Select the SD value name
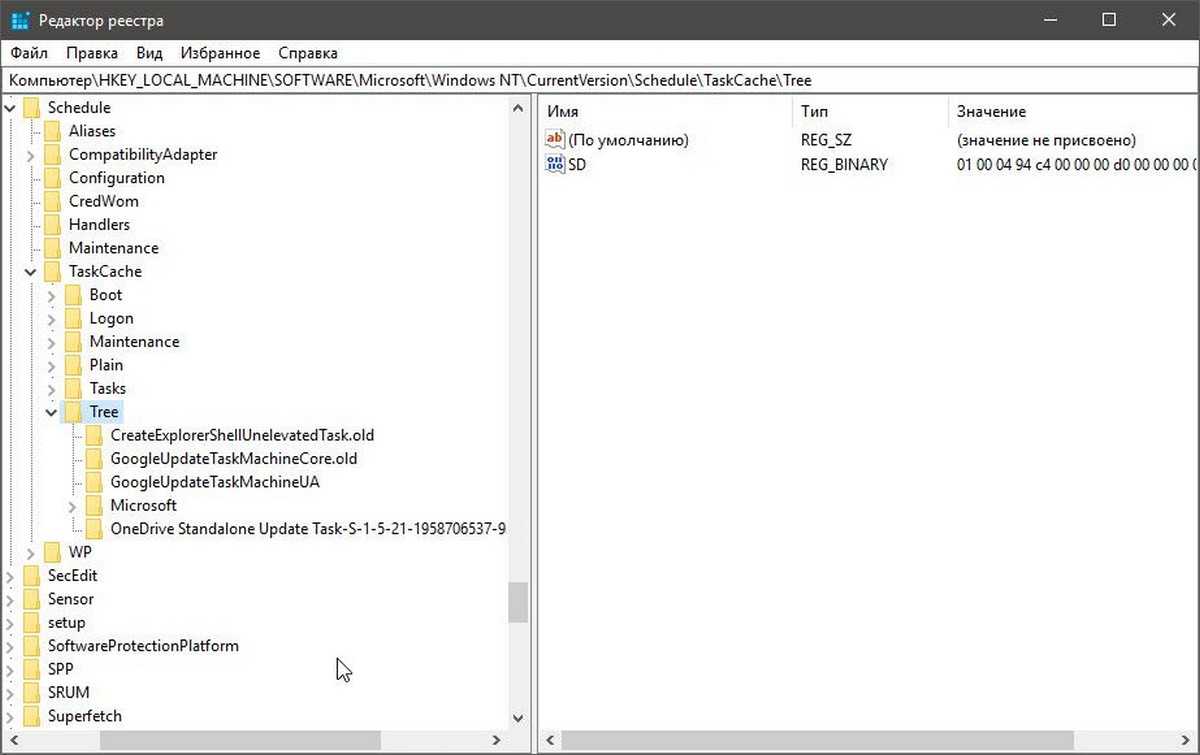This screenshot has height=755, width=1200. pyautogui.click(x=577, y=164)
